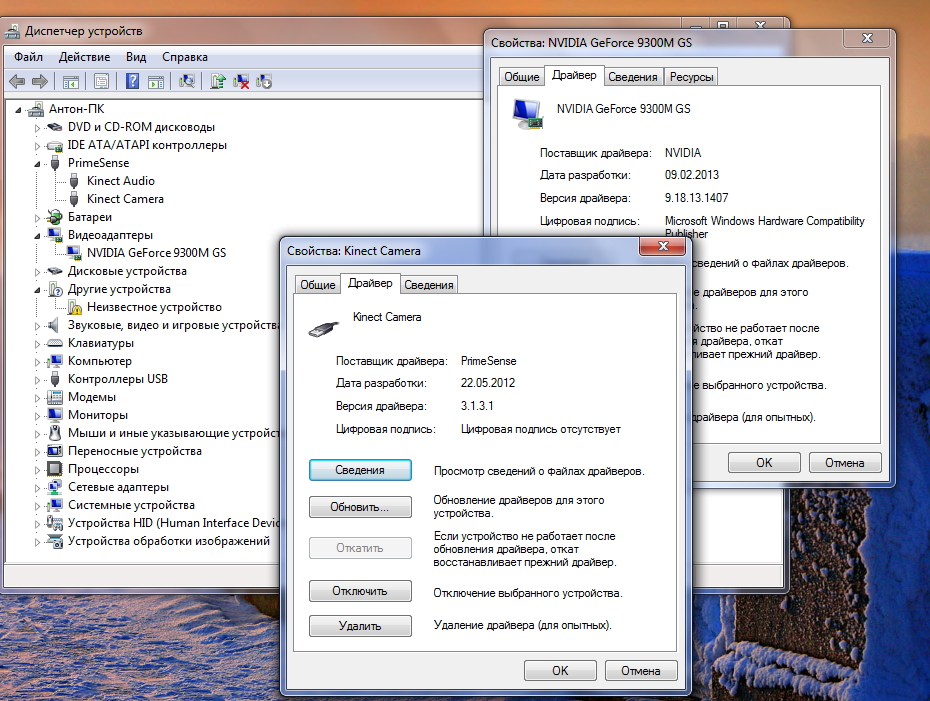Click Scan for hardware changes toolbar icon

[187, 81]
